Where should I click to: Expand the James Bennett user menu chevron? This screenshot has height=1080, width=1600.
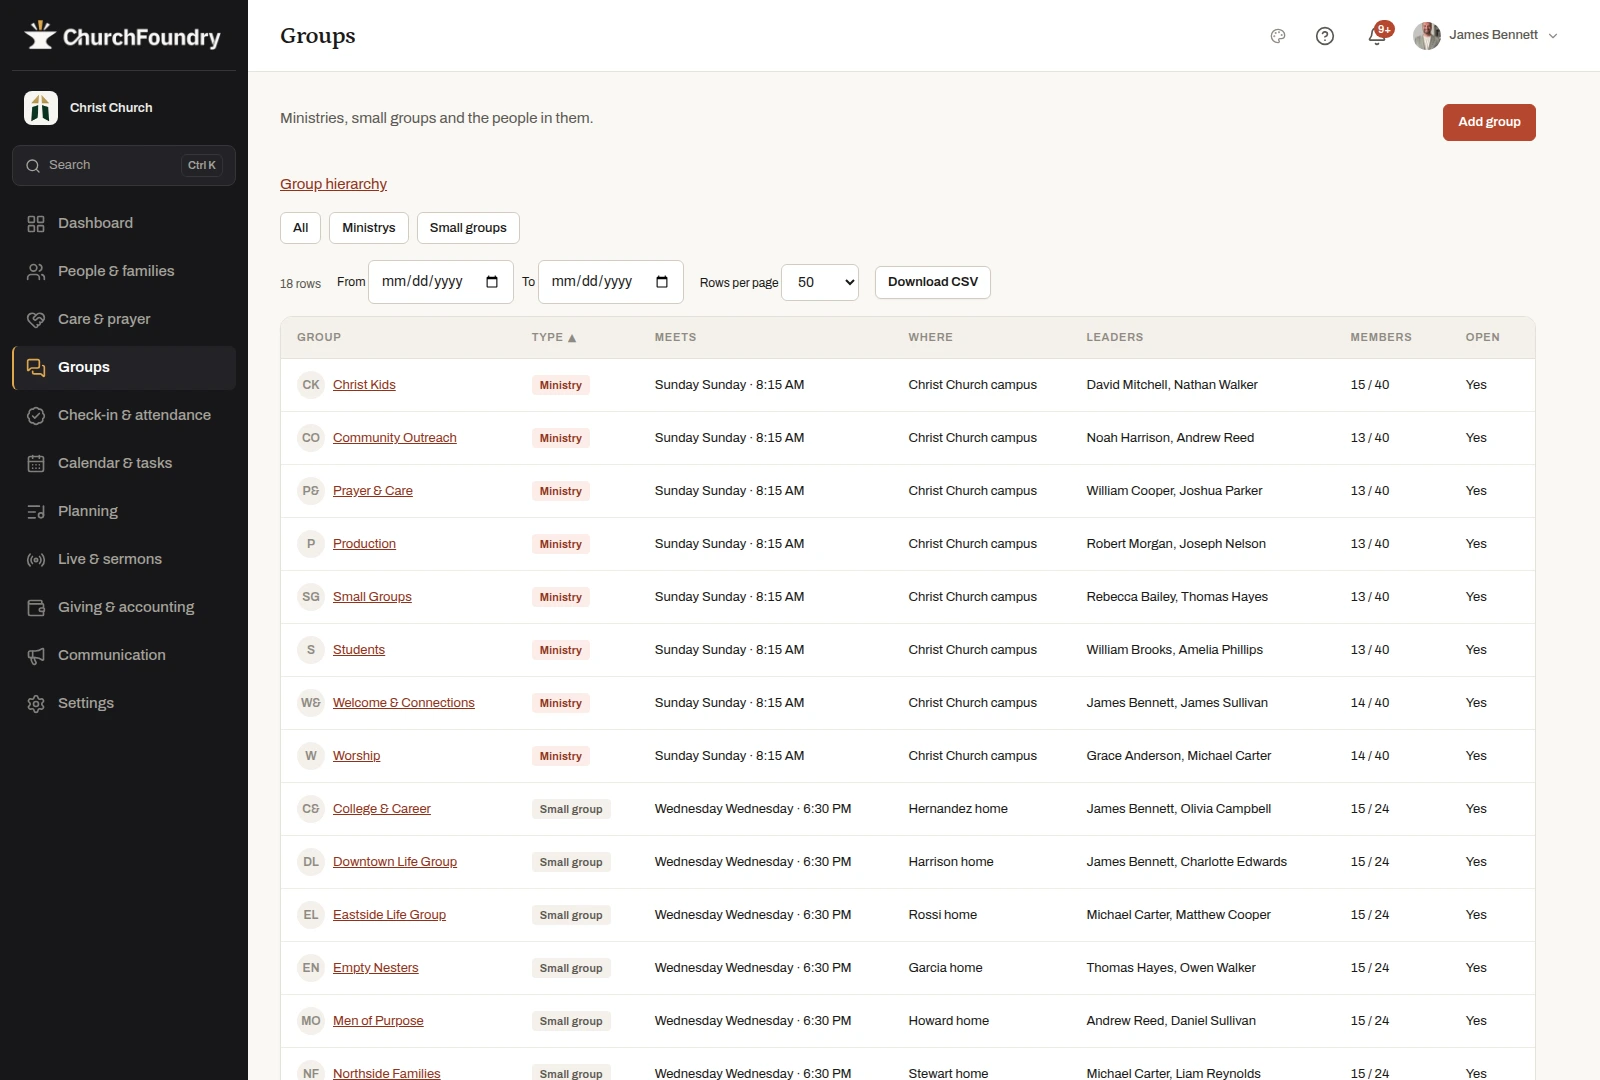[1553, 36]
